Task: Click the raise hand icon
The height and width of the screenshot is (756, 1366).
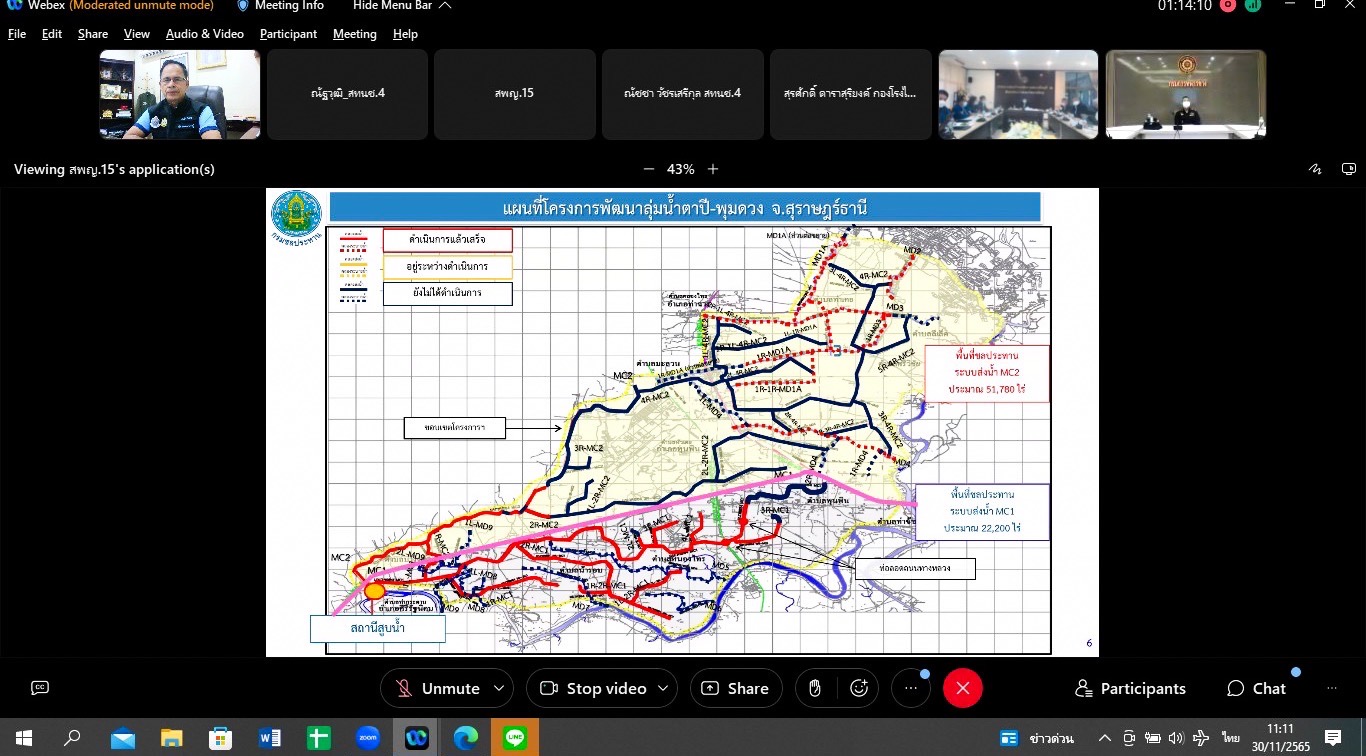Action: pyautogui.click(x=815, y=688)
